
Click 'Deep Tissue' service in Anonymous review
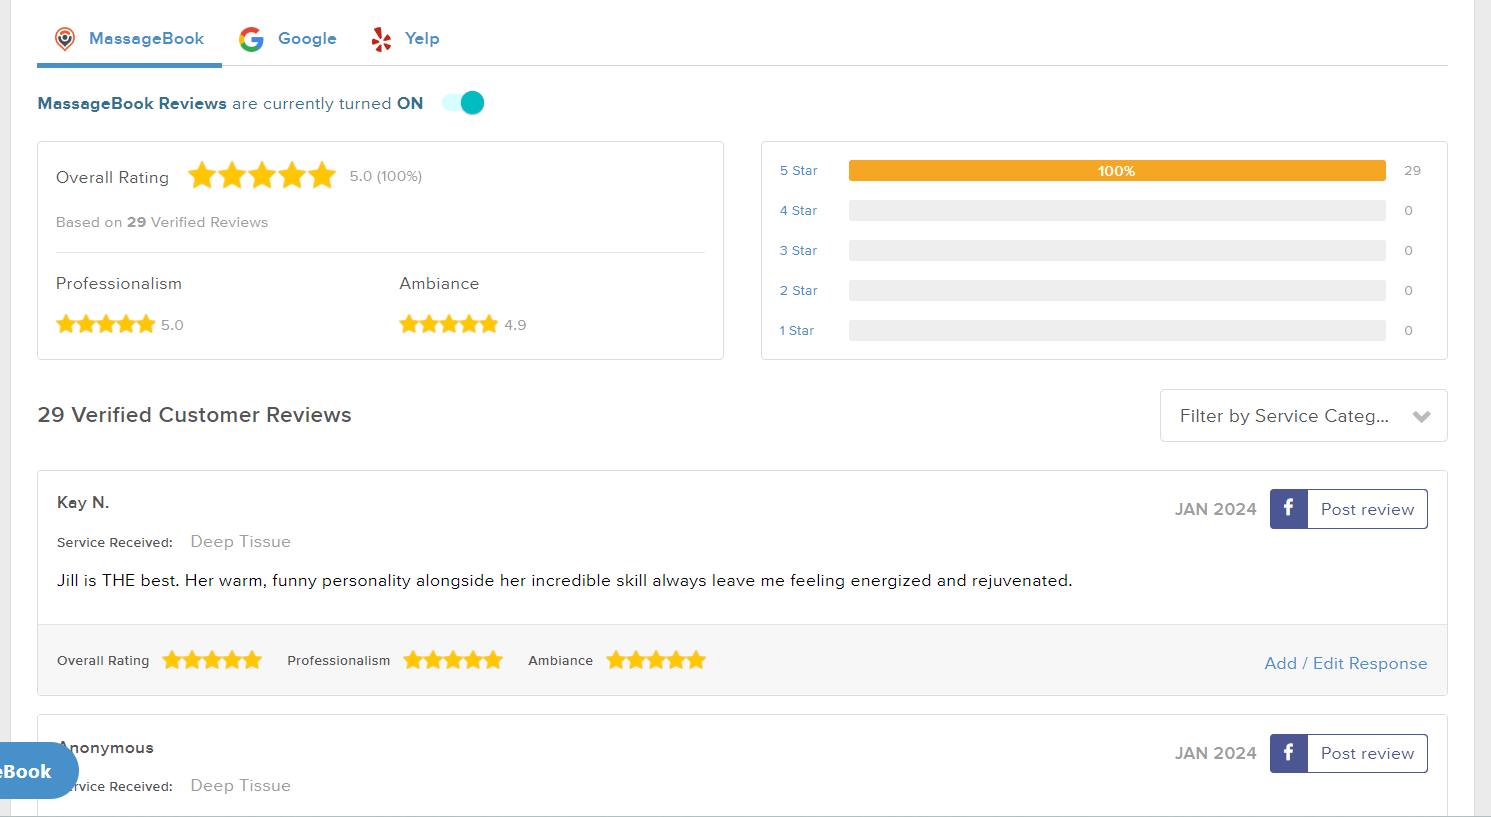point(240,785)
